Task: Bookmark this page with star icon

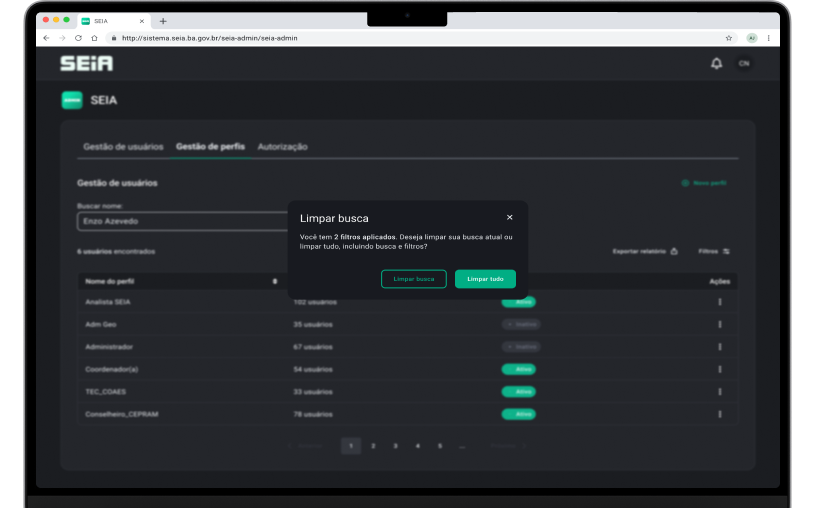Action: coord(729,38)
